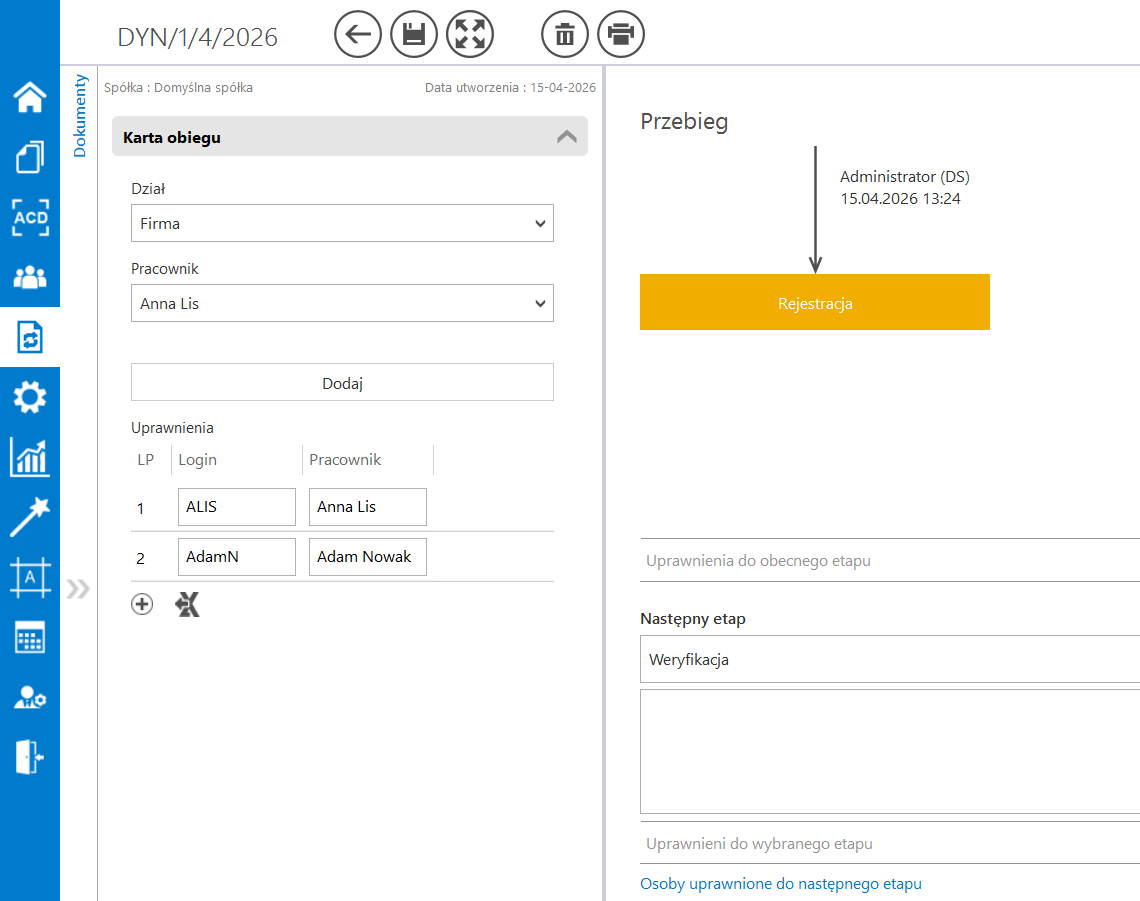1140x901 pixels.
Task: Open the gear settings icon in sidebar
Action: click(30, 398)
